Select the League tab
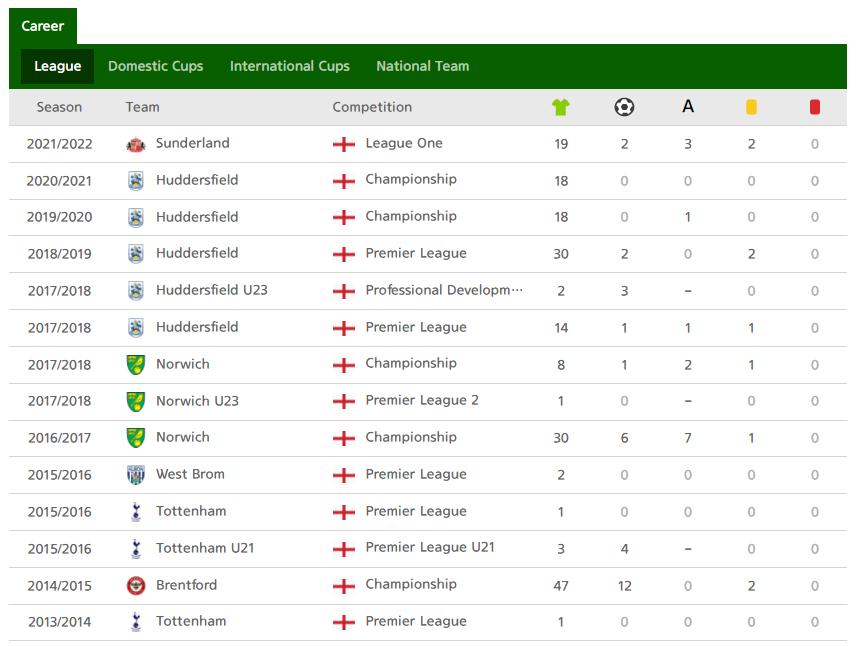 (57, 66)
